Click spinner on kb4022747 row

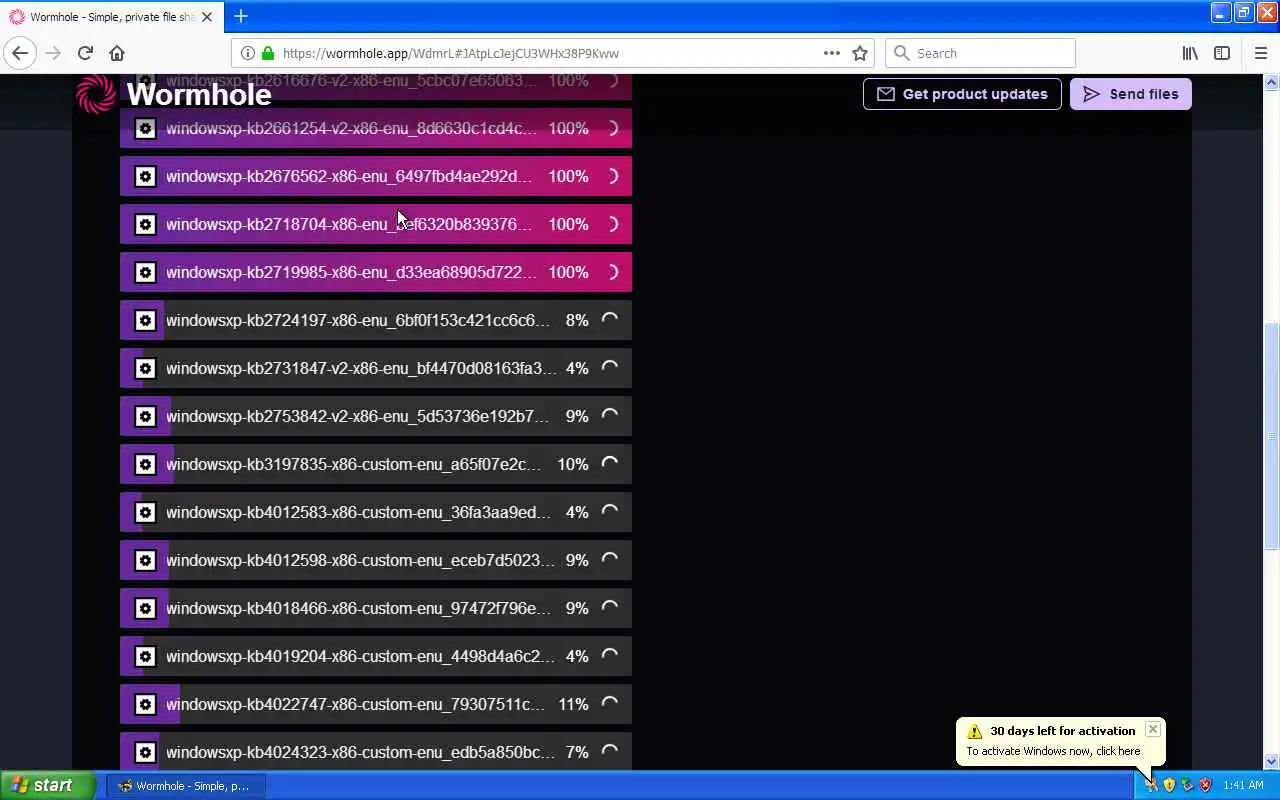point(609,704)
